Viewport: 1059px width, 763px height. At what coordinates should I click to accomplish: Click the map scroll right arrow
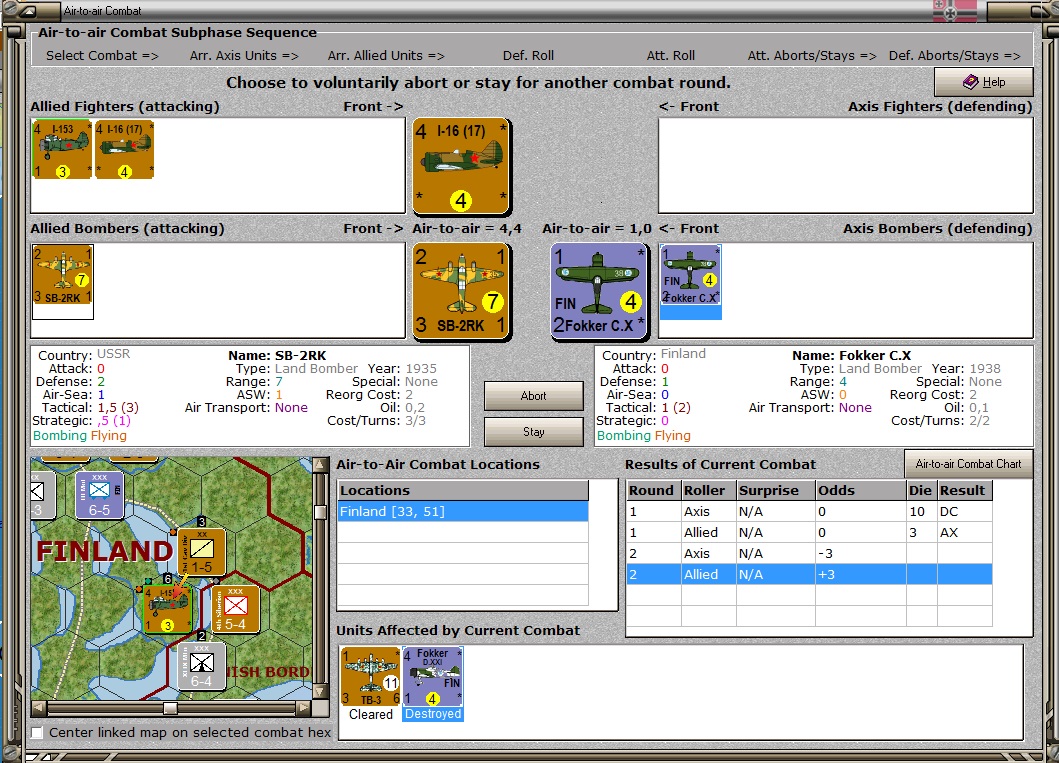tap(303, 708)
